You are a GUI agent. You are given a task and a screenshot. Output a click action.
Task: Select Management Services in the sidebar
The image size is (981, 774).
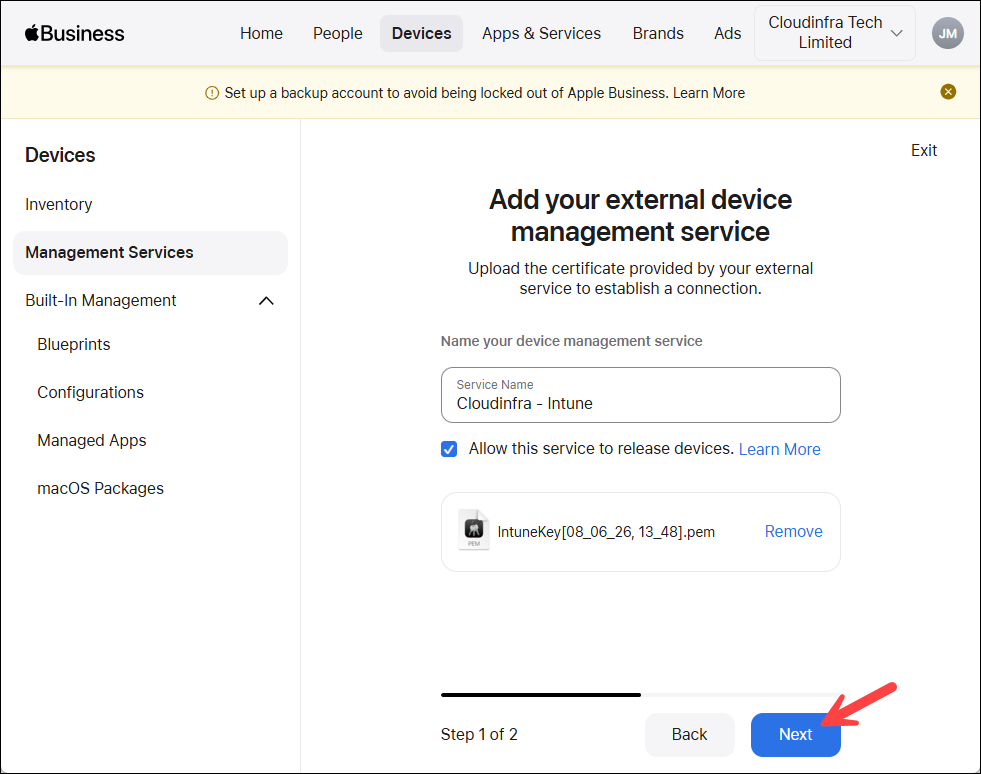[150, 253]
